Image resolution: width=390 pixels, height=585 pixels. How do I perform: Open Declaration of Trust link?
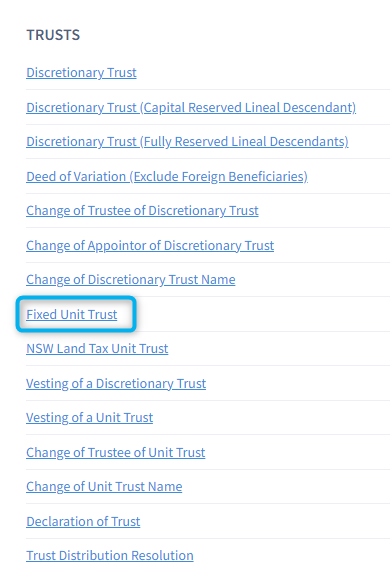[x=83, y=522]
